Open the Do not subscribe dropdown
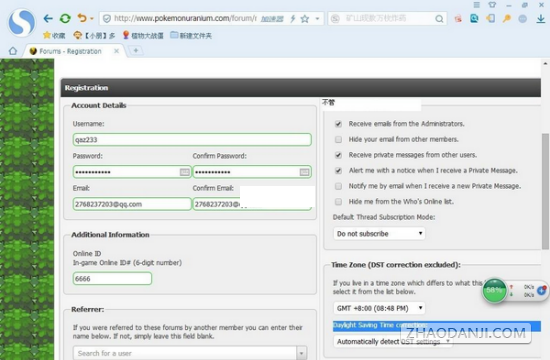This screenshot has width=550, height=360. pyautogui.click(x=379, y=234)
